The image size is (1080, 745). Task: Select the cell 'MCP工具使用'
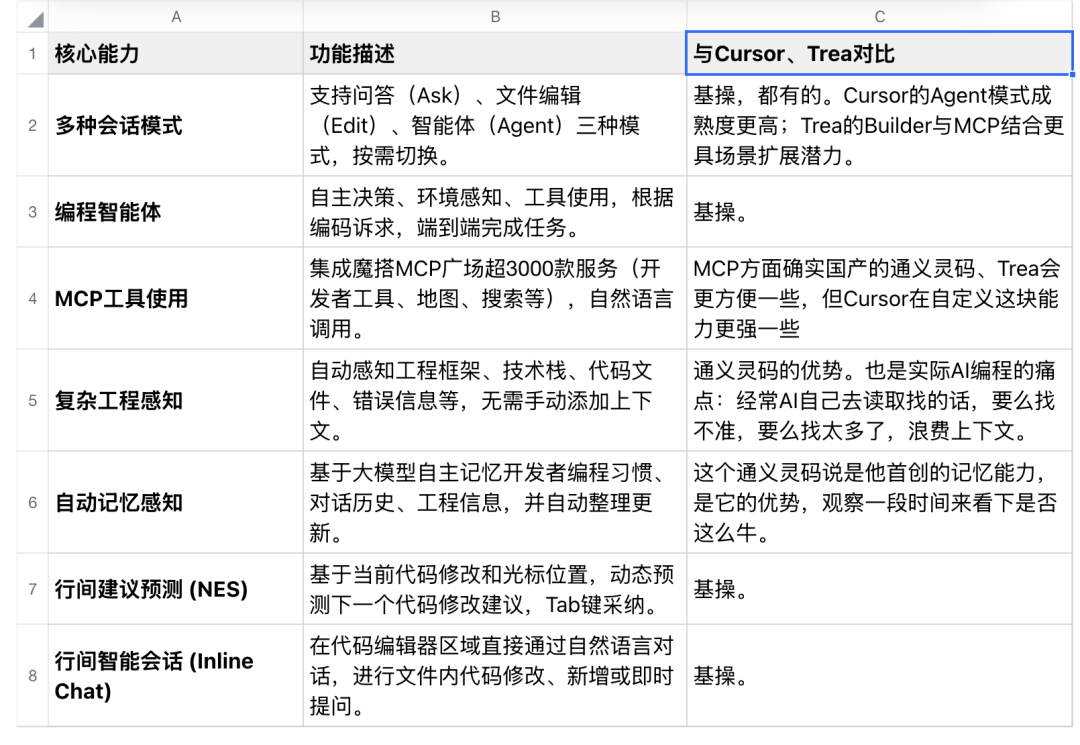click(176, 299)
